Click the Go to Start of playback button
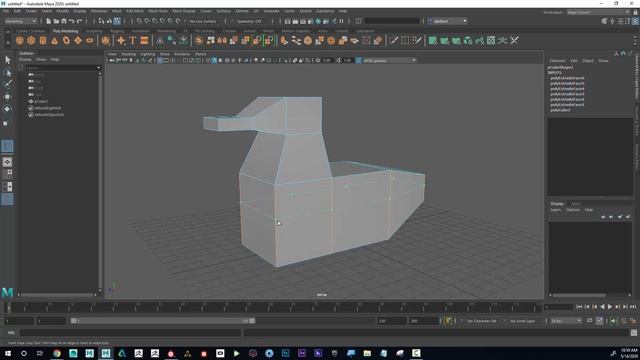This screenshot has width=640, height=360. (x=579, y=307)
